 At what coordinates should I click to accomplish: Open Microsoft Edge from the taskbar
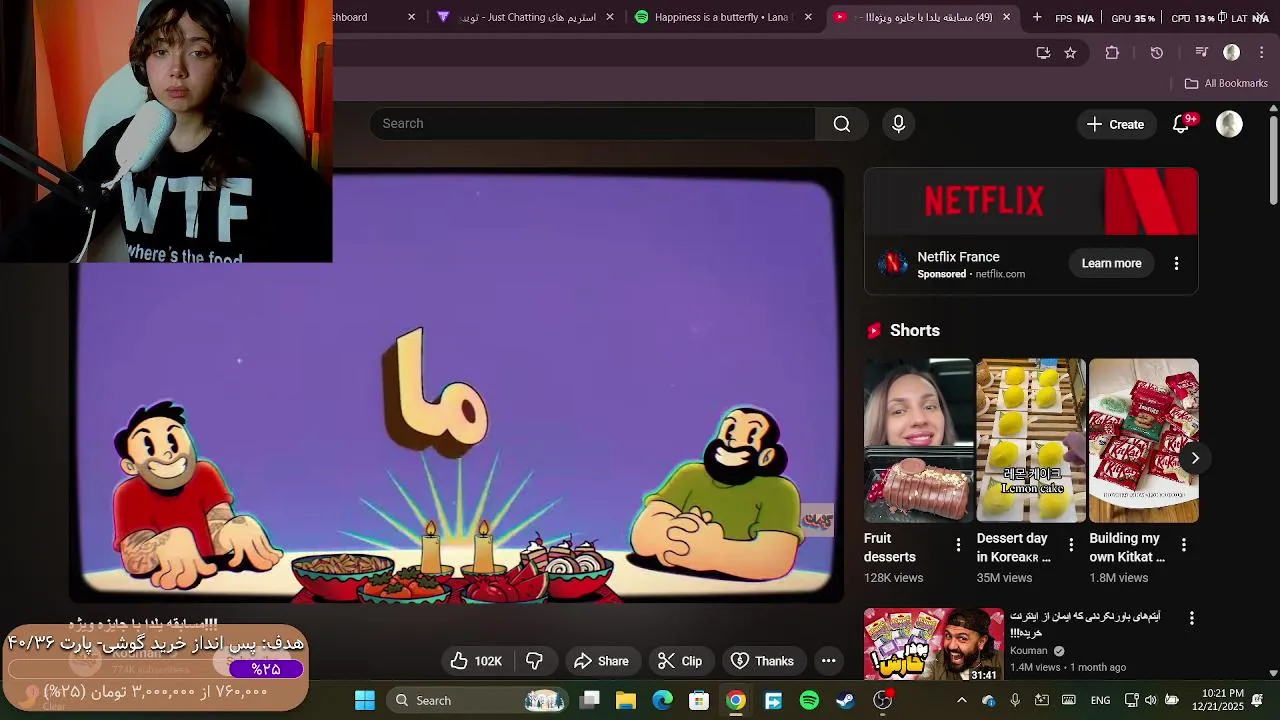click(x=662, y=700)
